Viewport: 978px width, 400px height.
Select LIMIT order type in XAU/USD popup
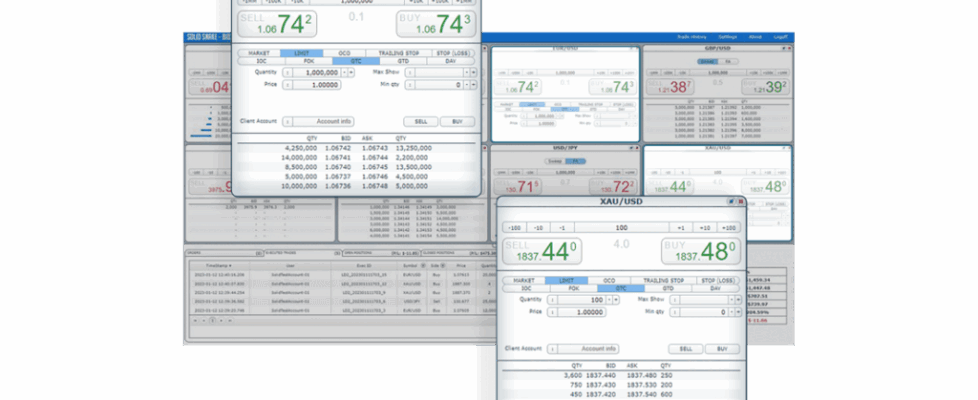(x=566, y=281)
